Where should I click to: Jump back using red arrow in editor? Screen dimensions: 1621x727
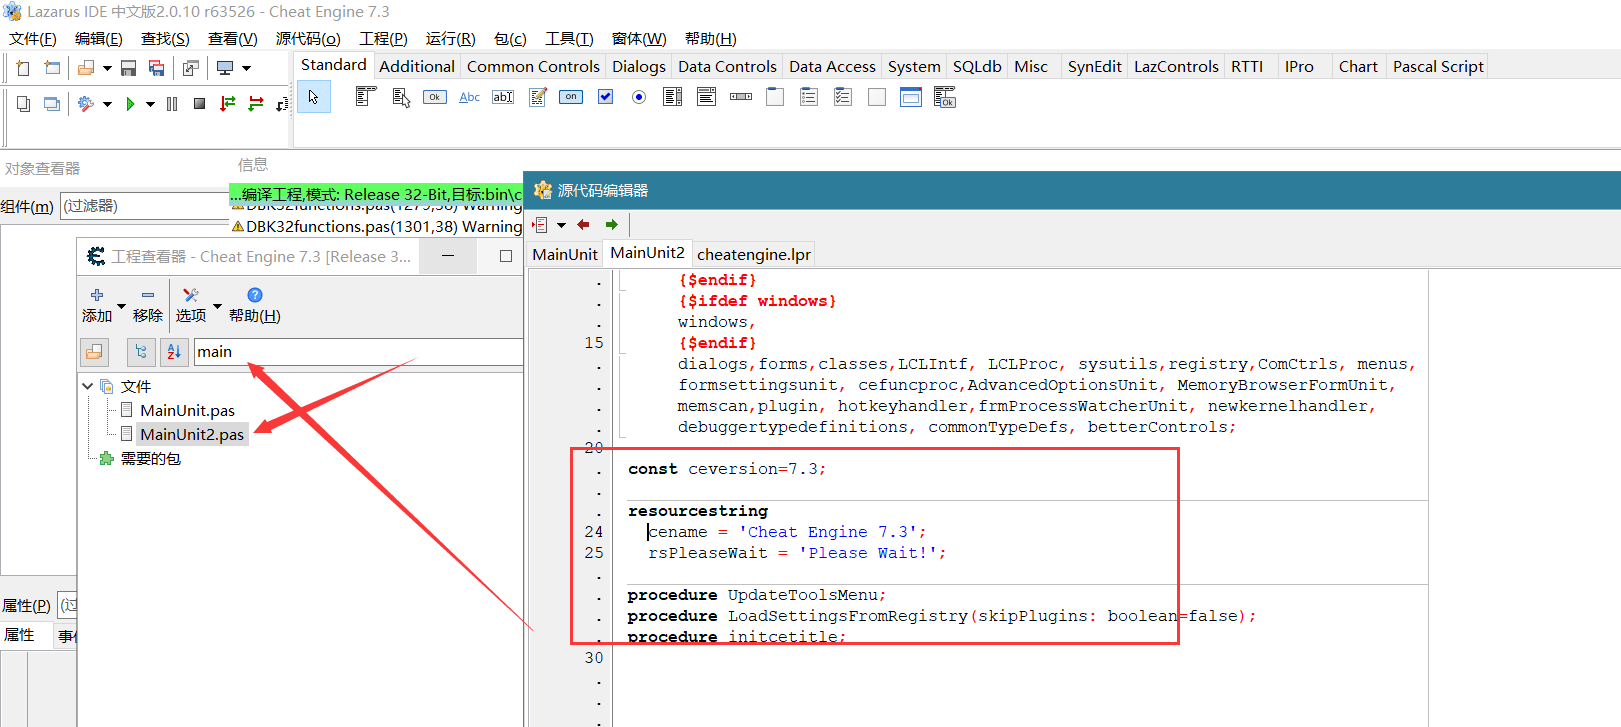pos(583,225)
